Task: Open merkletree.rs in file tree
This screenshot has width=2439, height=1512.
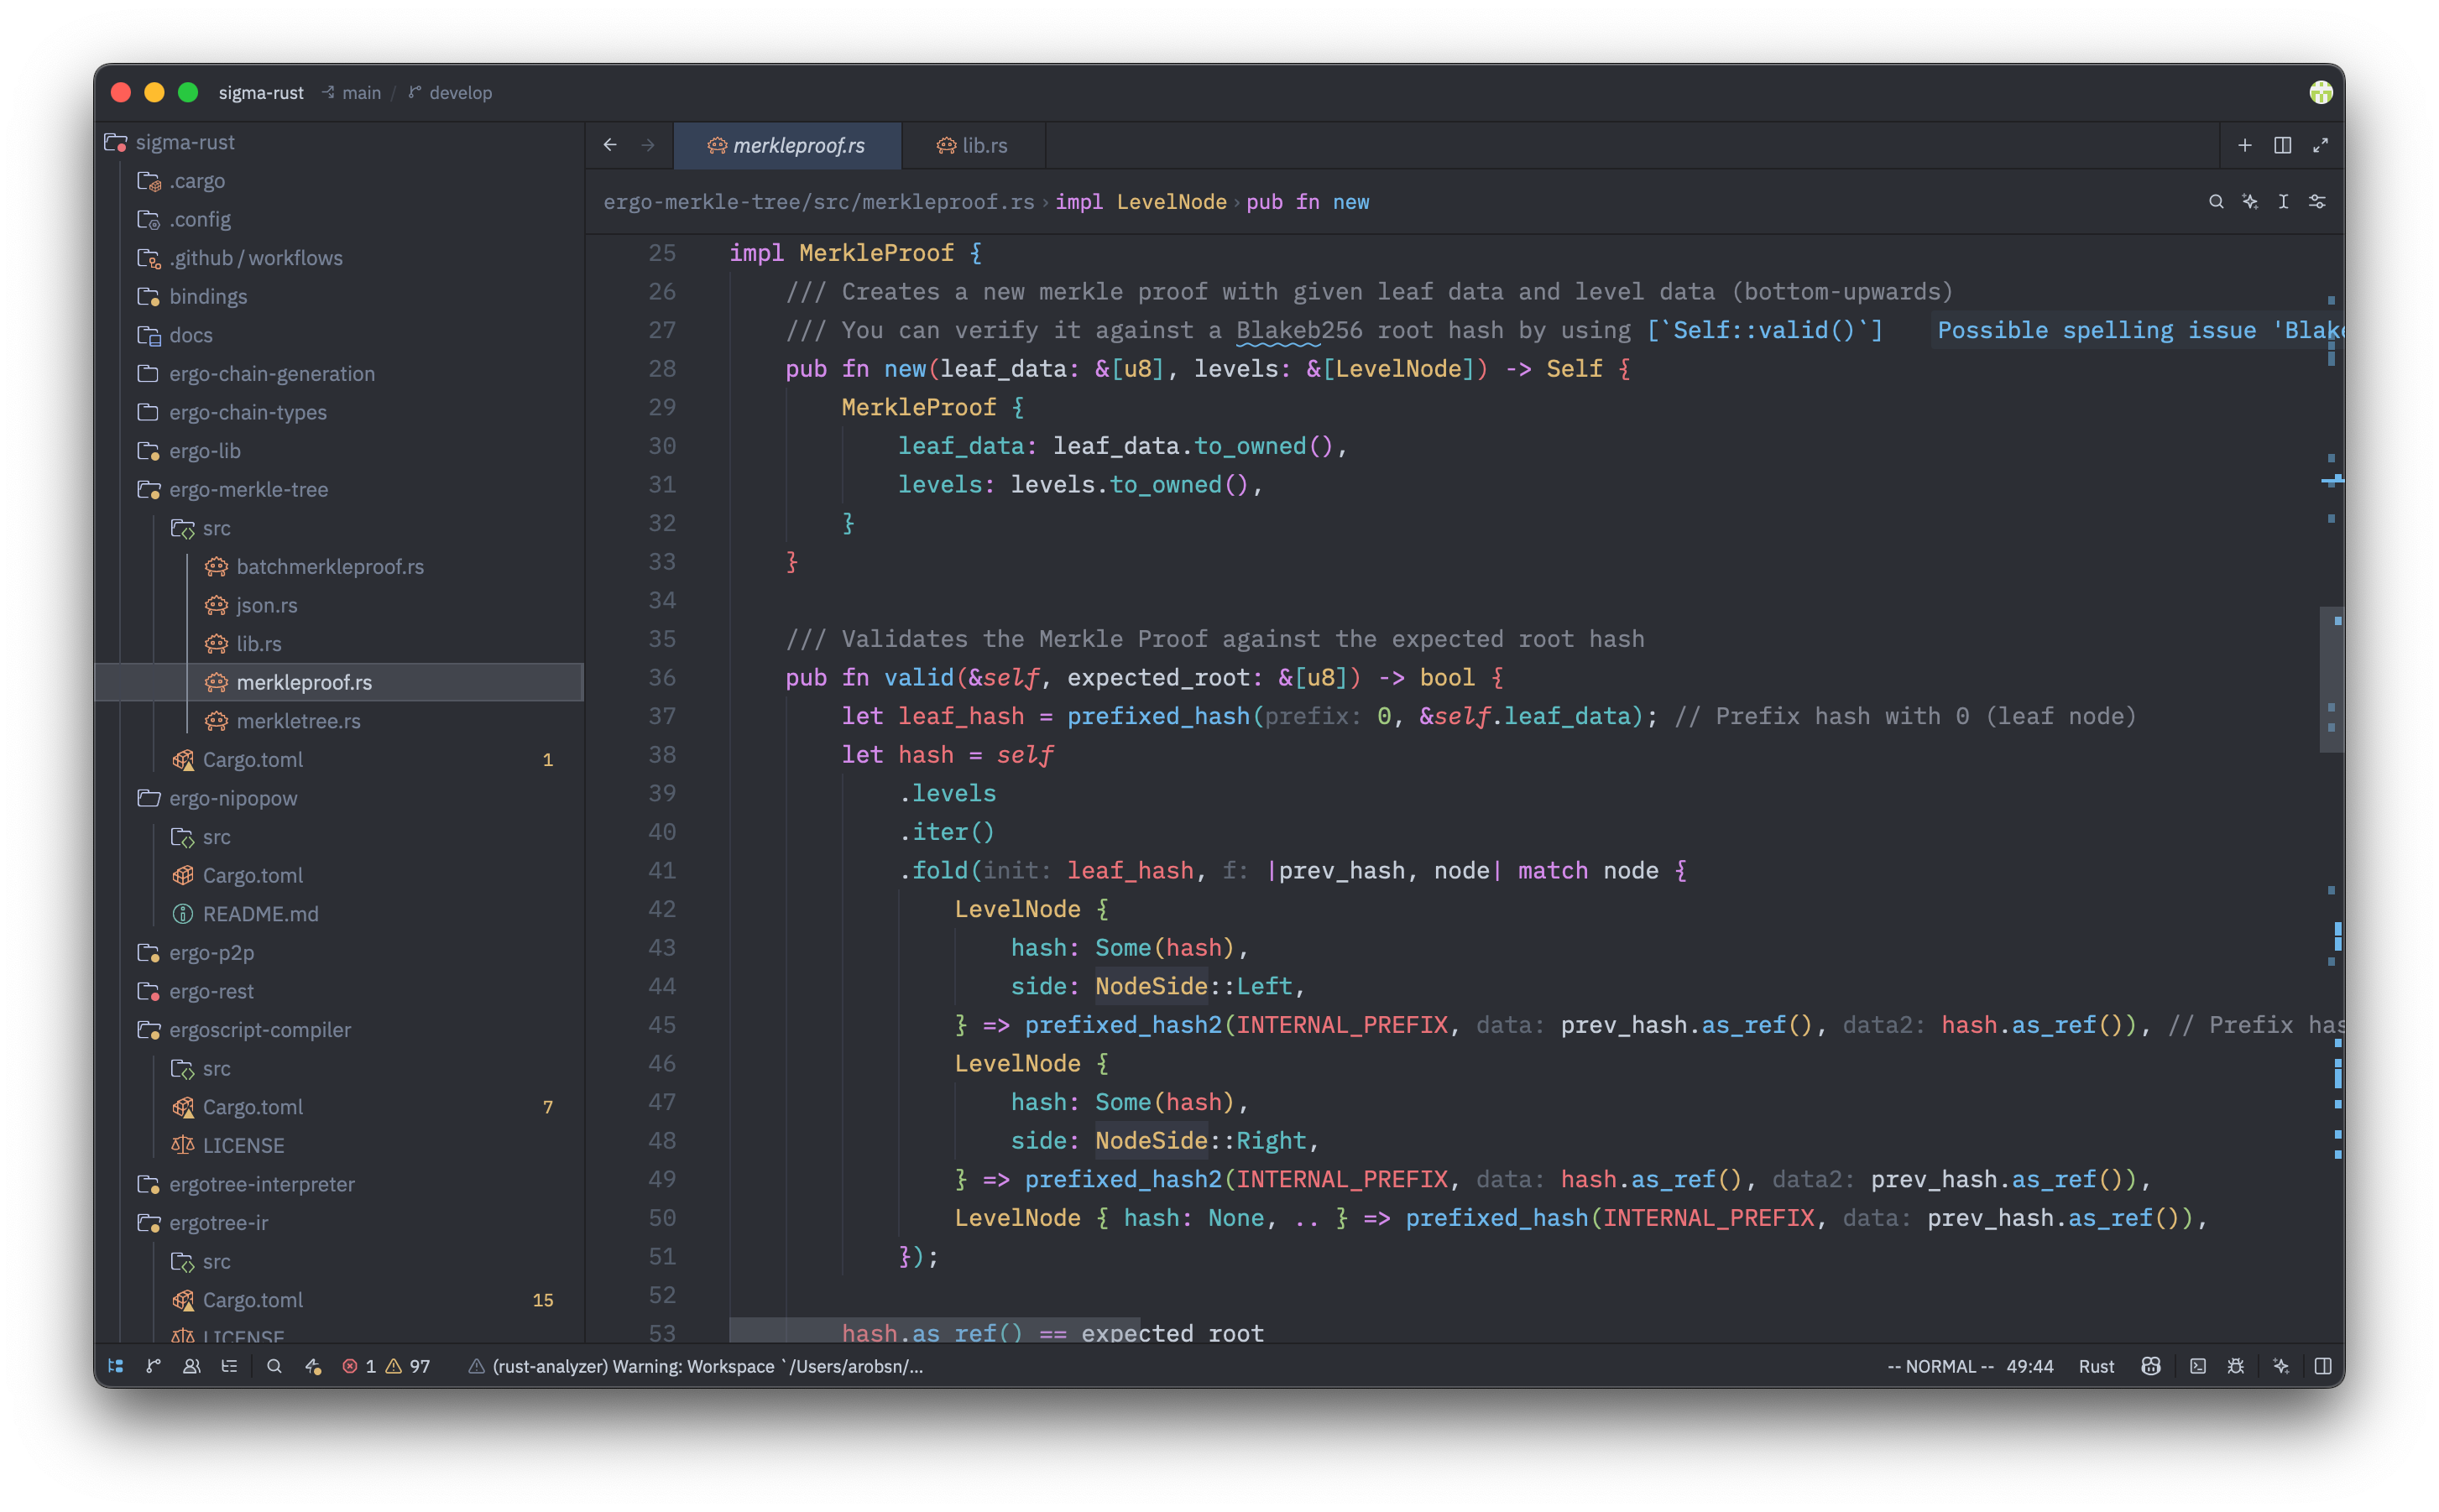Action: pyautogui.click(x=340, y=720)
